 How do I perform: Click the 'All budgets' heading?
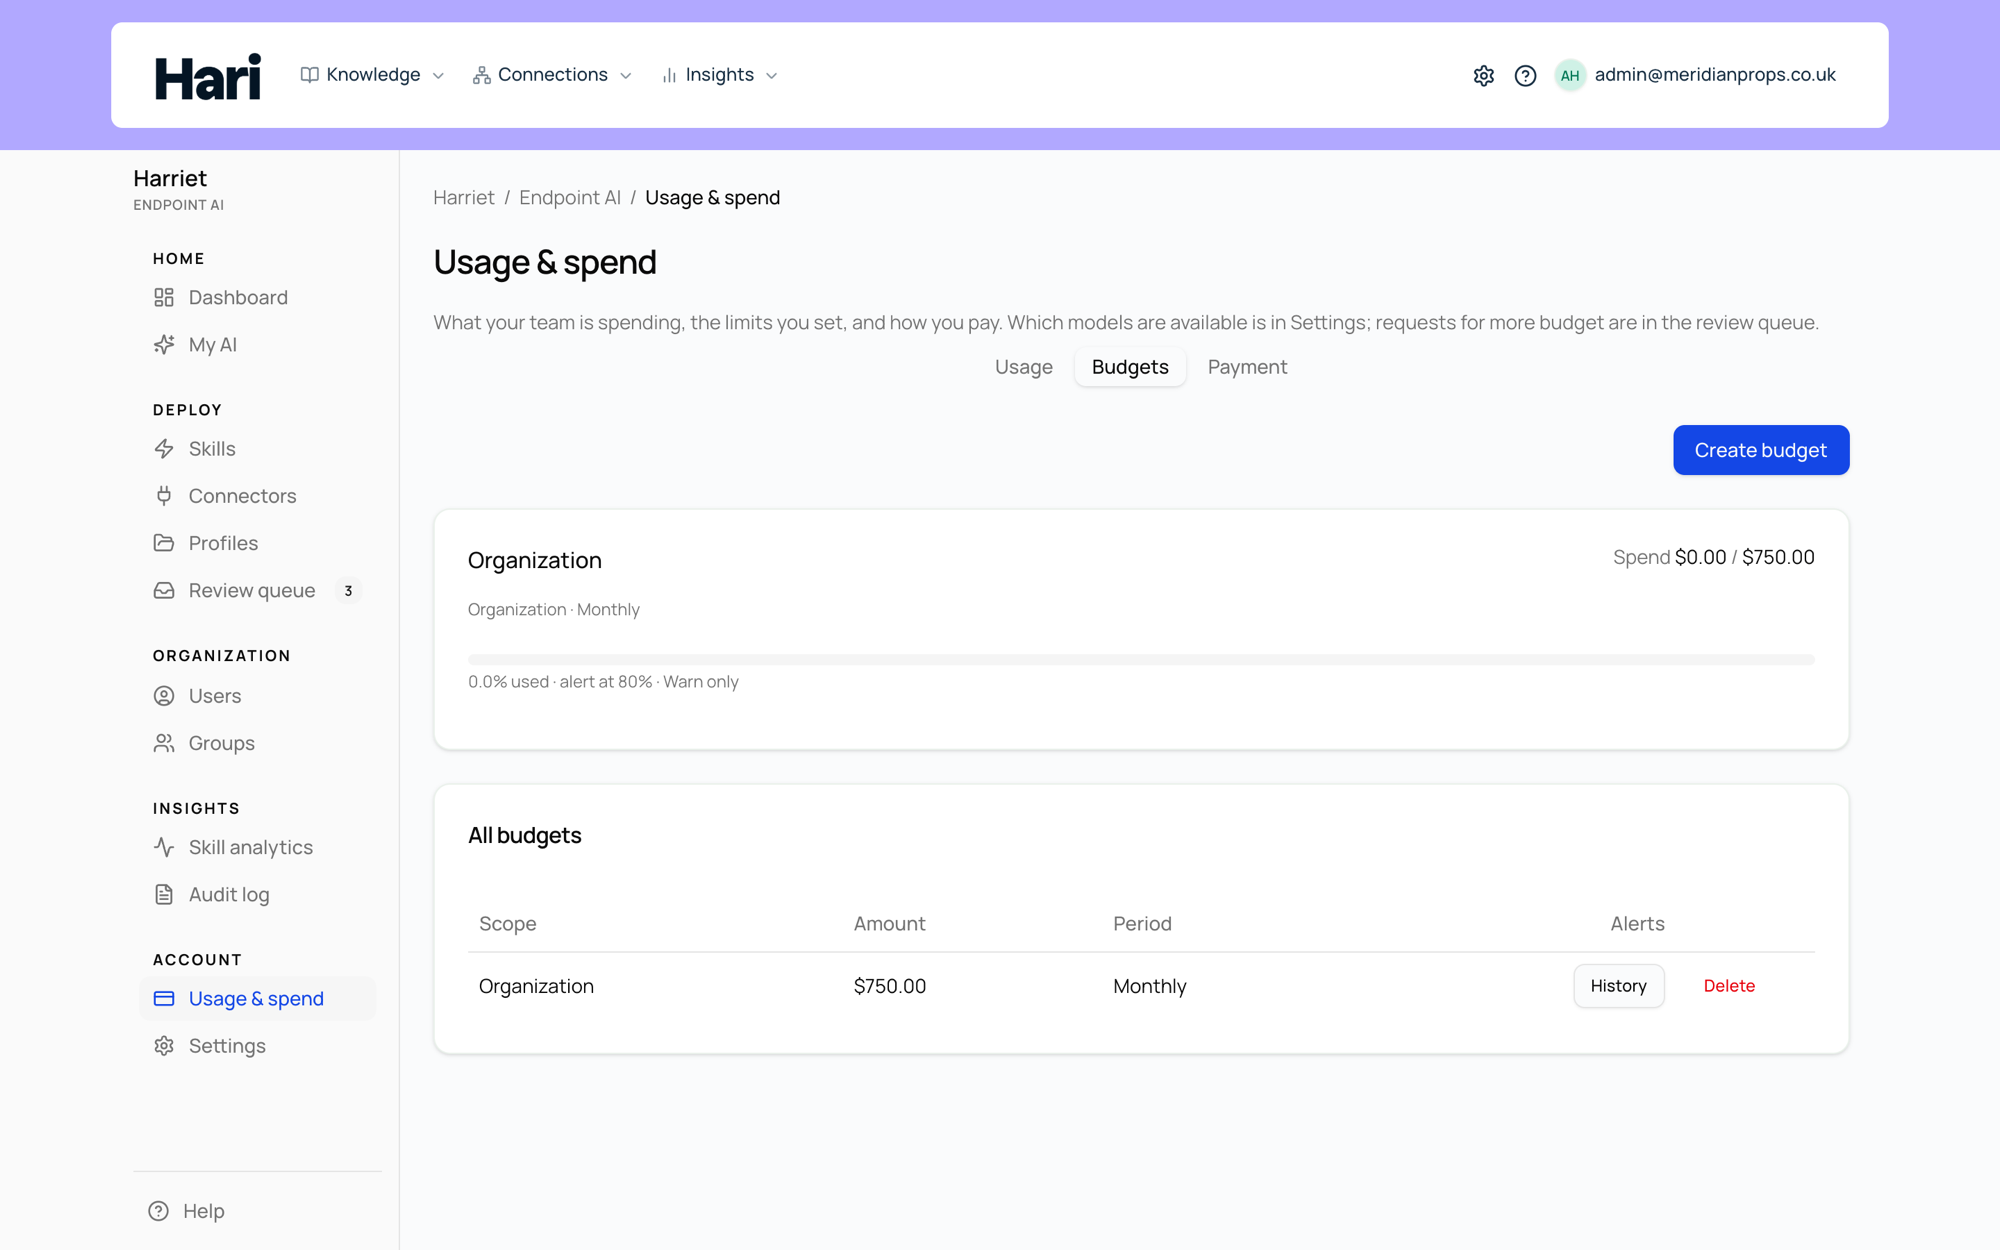click(524, 835)
